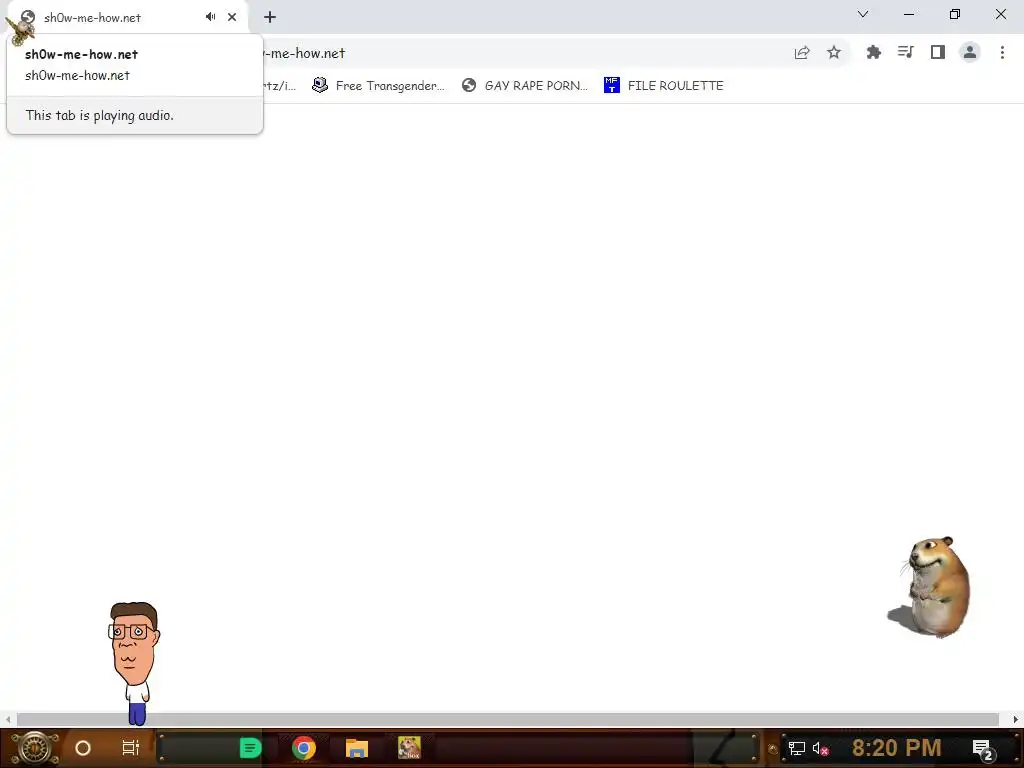Open File Explorer on the taskbar
1024x768 pixels.
coord(357,748)
